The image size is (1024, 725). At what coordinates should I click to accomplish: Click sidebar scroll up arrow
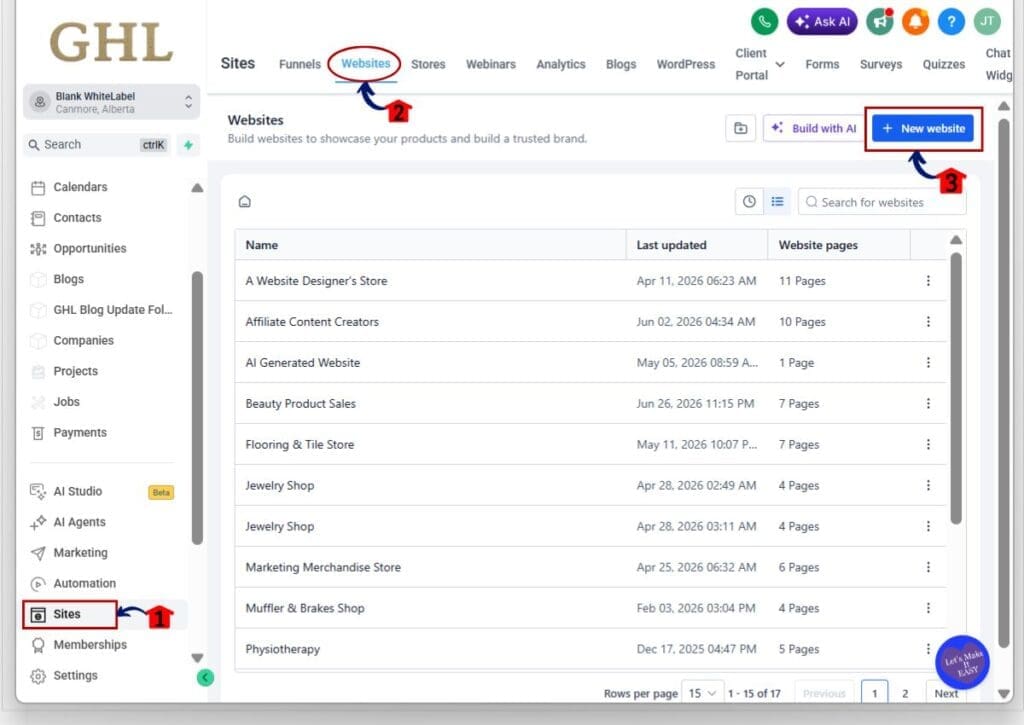197,188
